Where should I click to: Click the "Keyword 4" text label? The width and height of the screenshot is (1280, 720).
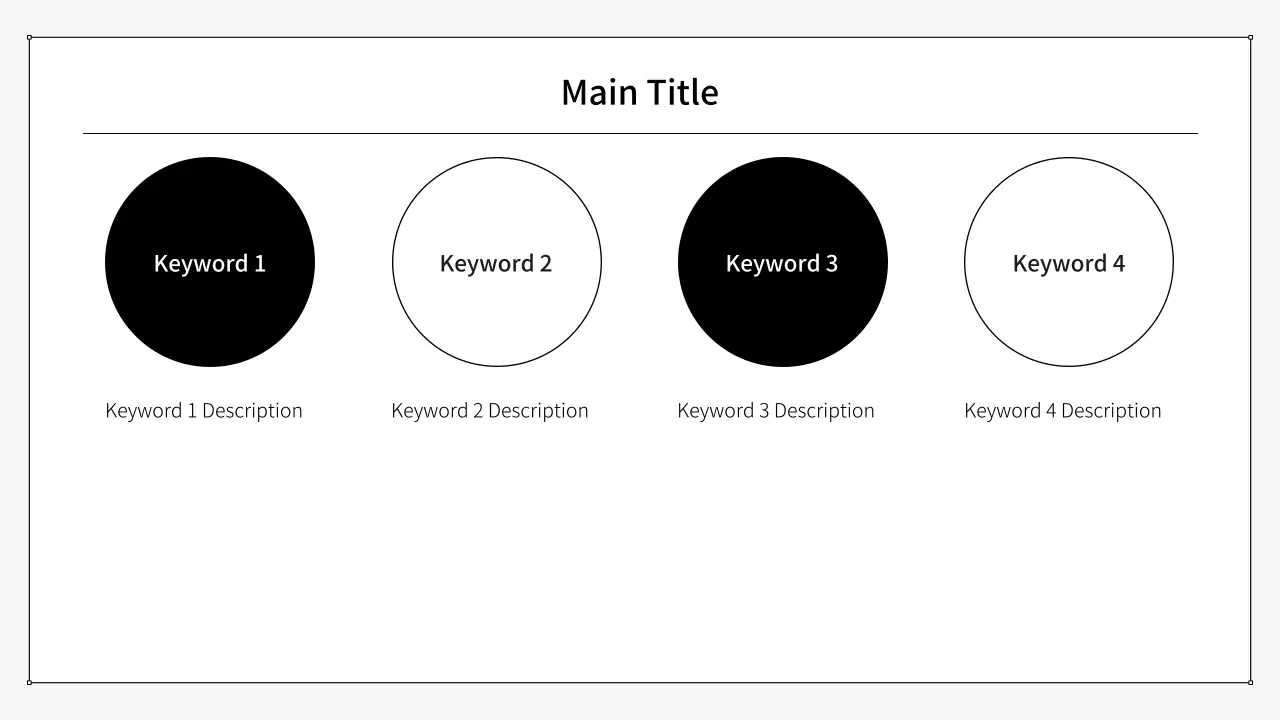point(1068,263)
